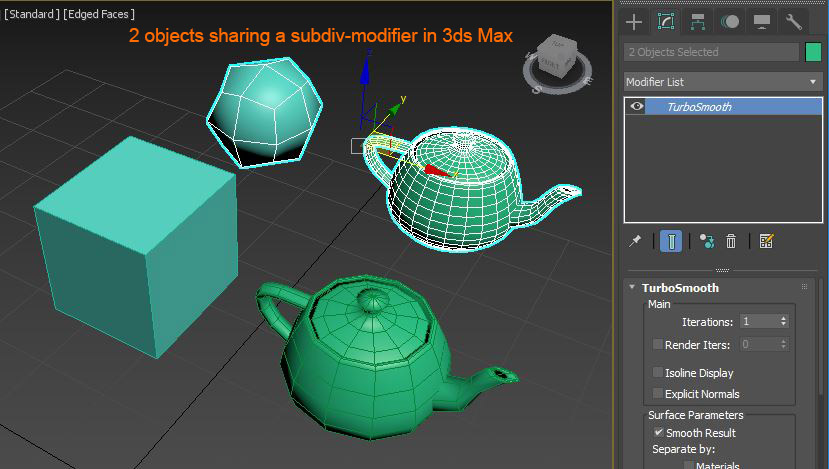
Task: Click the ViewCube in the viewport
Action: [556, 57]
